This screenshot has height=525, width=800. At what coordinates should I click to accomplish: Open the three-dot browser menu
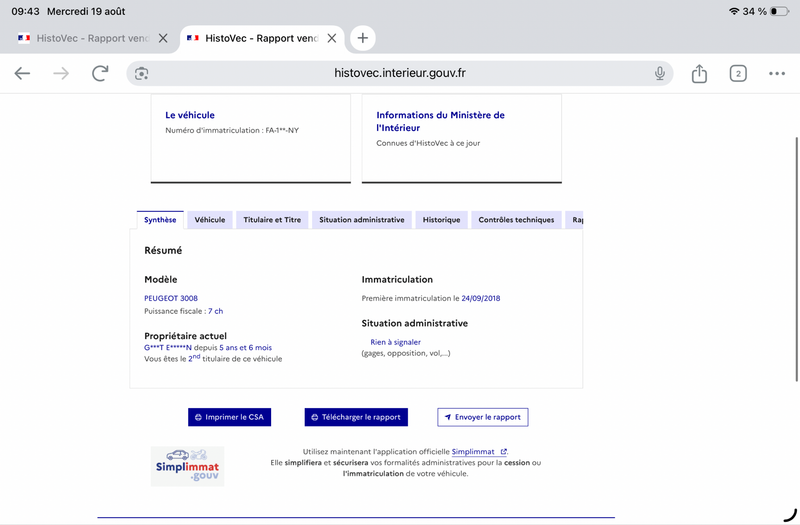[777, 73]
